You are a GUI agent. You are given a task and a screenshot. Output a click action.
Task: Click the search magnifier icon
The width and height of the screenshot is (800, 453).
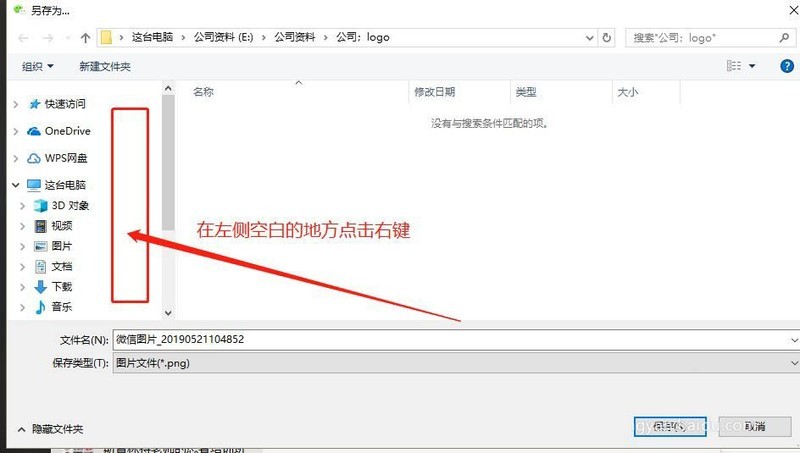(x=784, y=38)
